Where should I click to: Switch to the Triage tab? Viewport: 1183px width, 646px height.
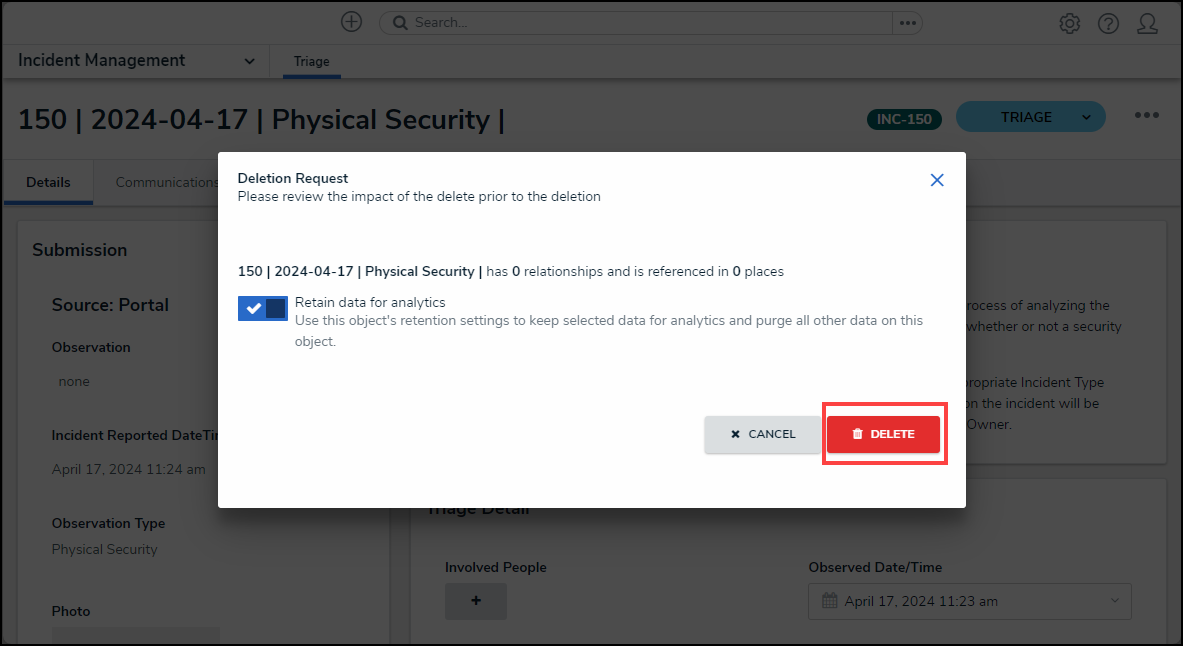click(311, 62)
